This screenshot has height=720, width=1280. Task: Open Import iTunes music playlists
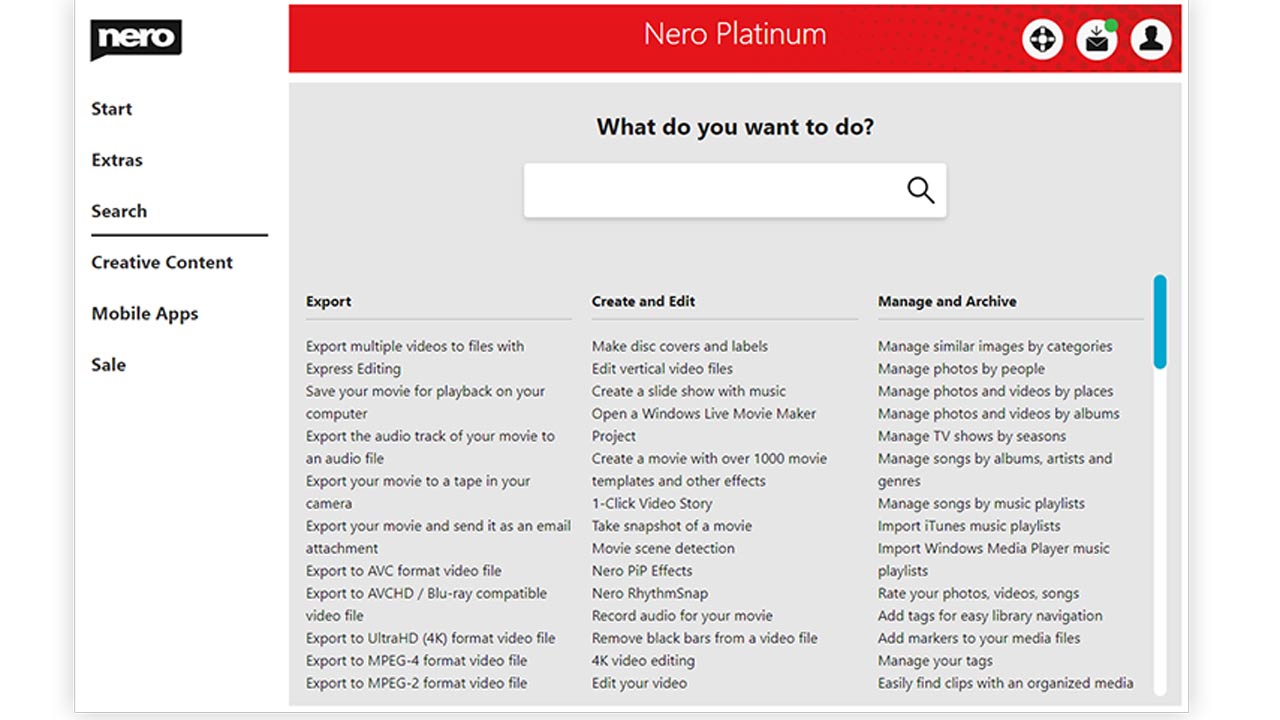[969, 526]
